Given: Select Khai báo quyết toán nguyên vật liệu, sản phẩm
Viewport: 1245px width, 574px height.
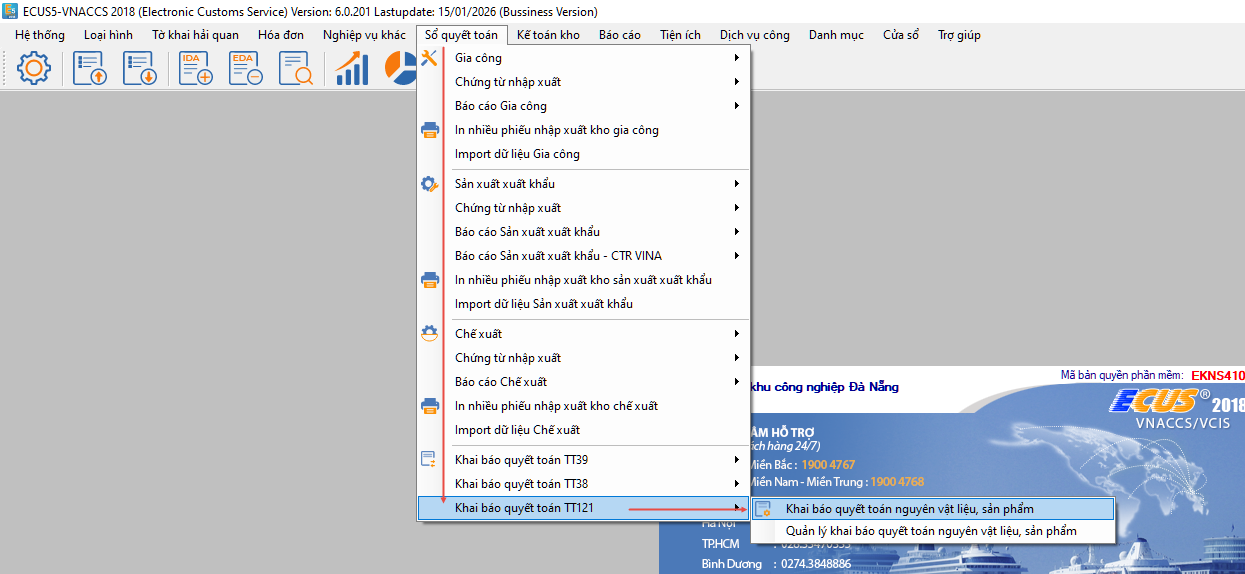Looking at the screenshot, I should click(x=909, y=509).
